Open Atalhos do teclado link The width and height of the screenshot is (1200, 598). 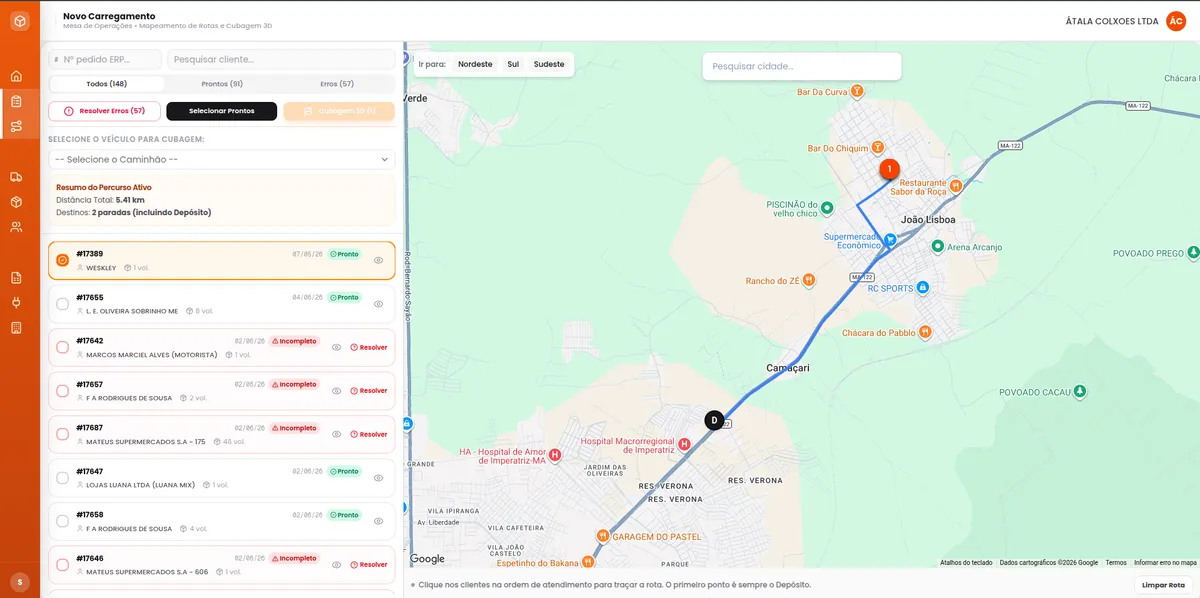coord(966,563)
